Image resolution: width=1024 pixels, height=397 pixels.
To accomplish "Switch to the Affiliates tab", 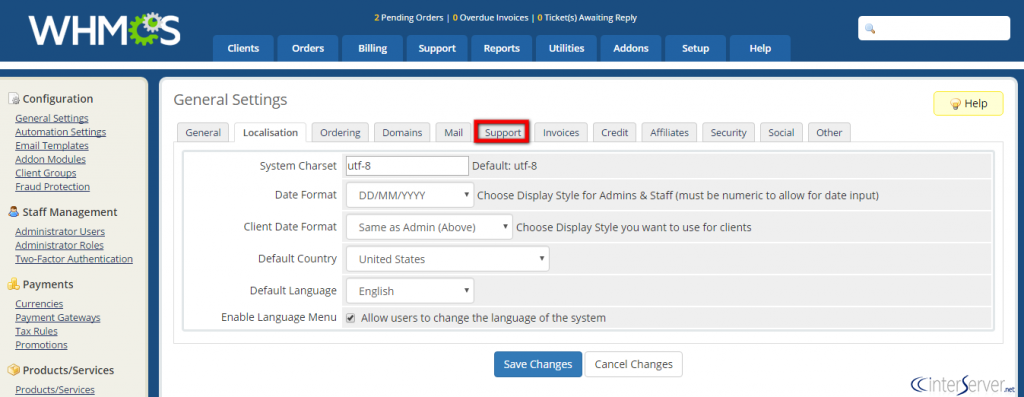I will [669, 133].
